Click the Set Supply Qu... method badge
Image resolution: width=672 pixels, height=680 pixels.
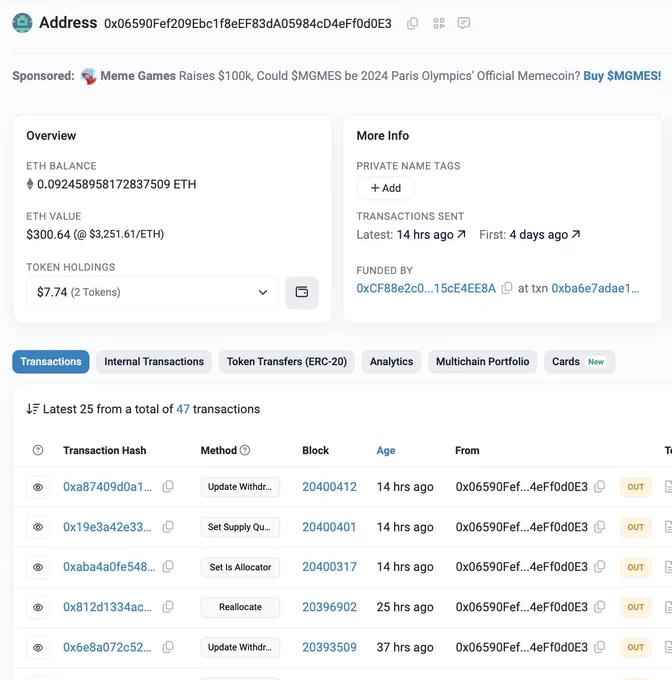click(x=240, y=527)
